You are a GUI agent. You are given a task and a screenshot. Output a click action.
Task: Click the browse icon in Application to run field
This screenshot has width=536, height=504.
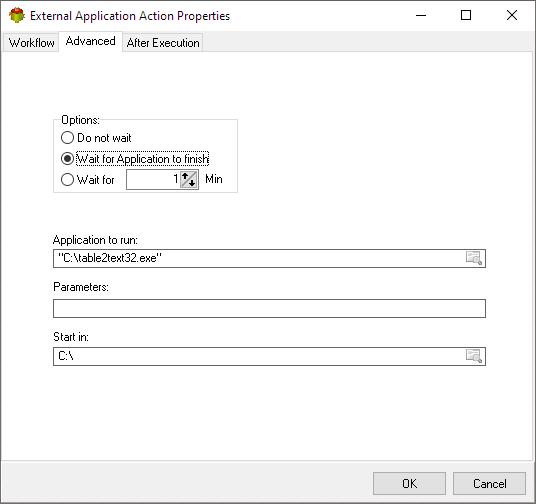click(474, 258)
